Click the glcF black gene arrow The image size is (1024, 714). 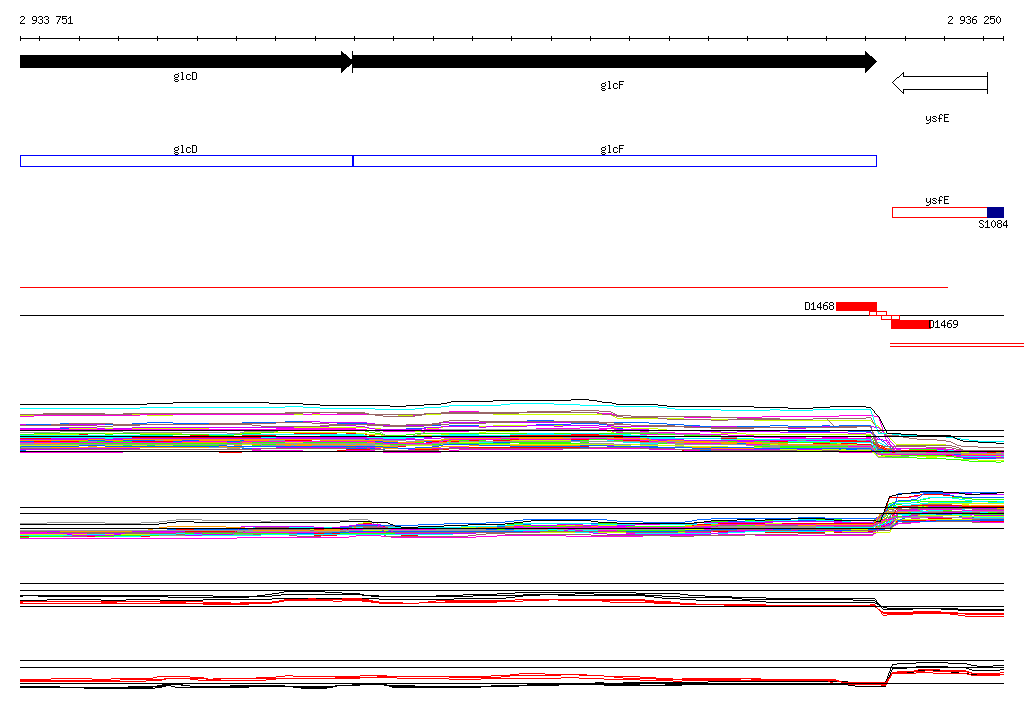pos(615,62)
